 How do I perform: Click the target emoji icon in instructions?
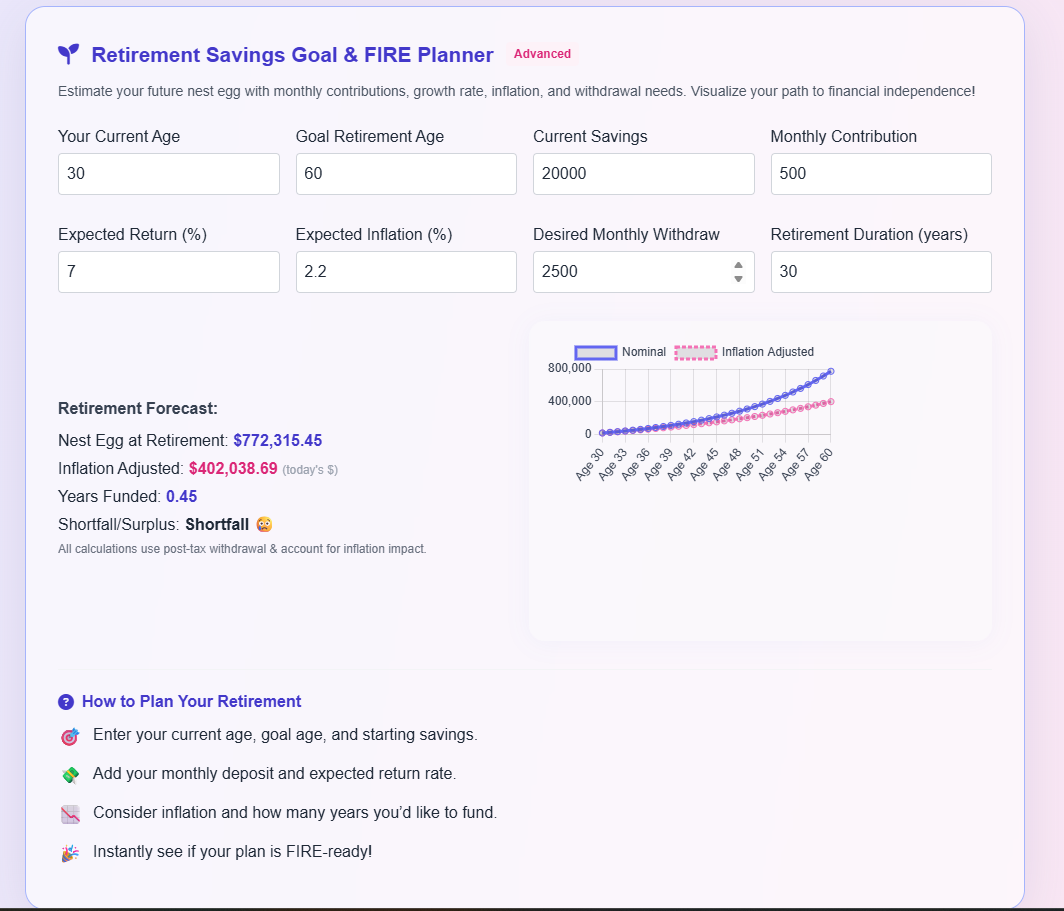click(x=69, y=737)
